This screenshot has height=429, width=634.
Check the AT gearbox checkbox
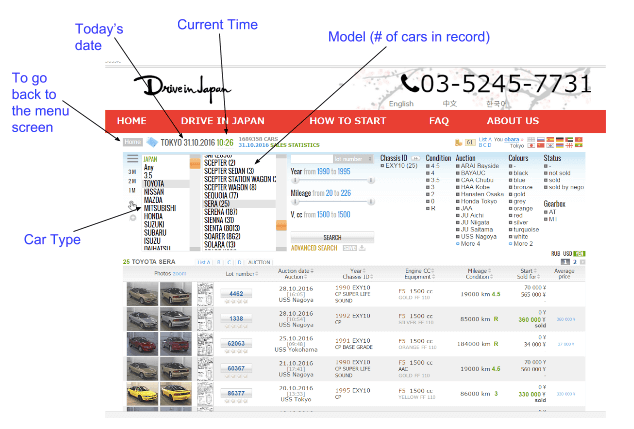[x=546, y=212]
